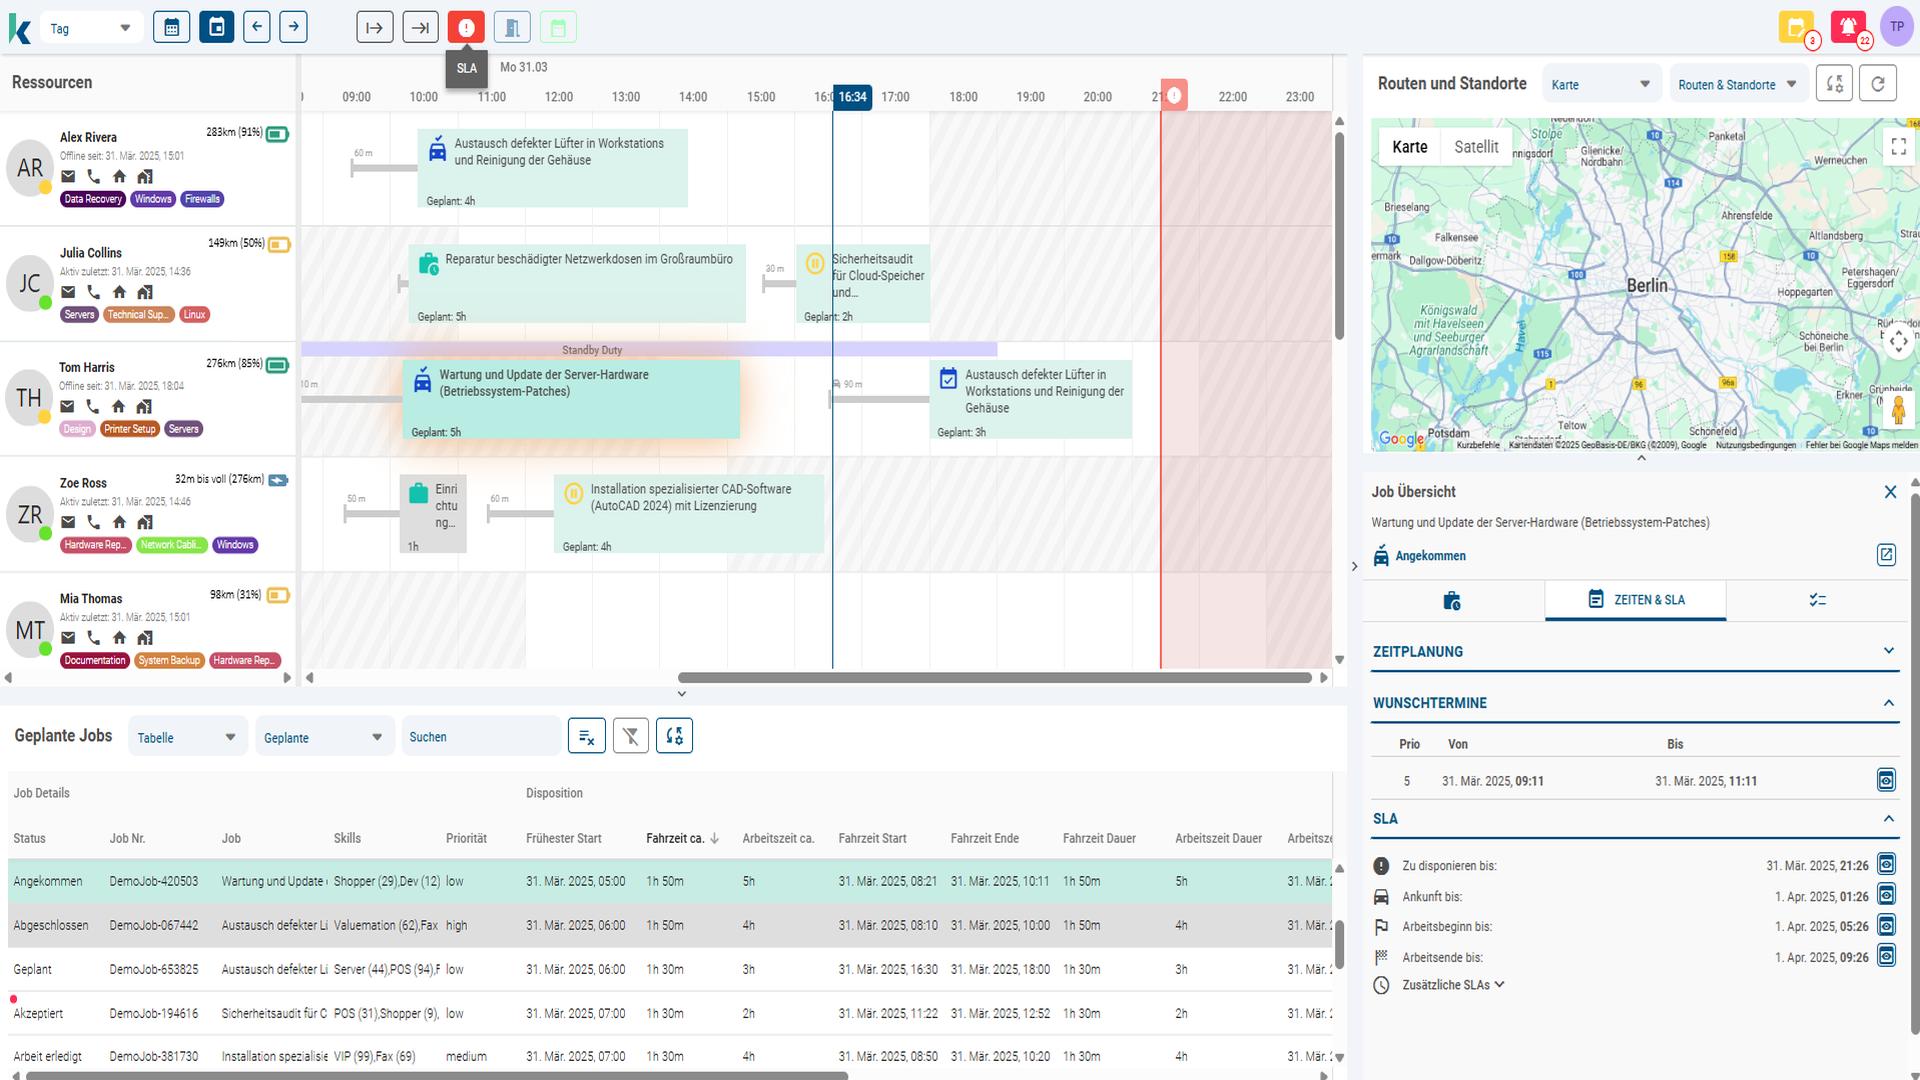Select the ZEITEN & SLA tab
Image resolution: width=1920 pixels, height=1080 pixels.
(x=1636, y=600)
